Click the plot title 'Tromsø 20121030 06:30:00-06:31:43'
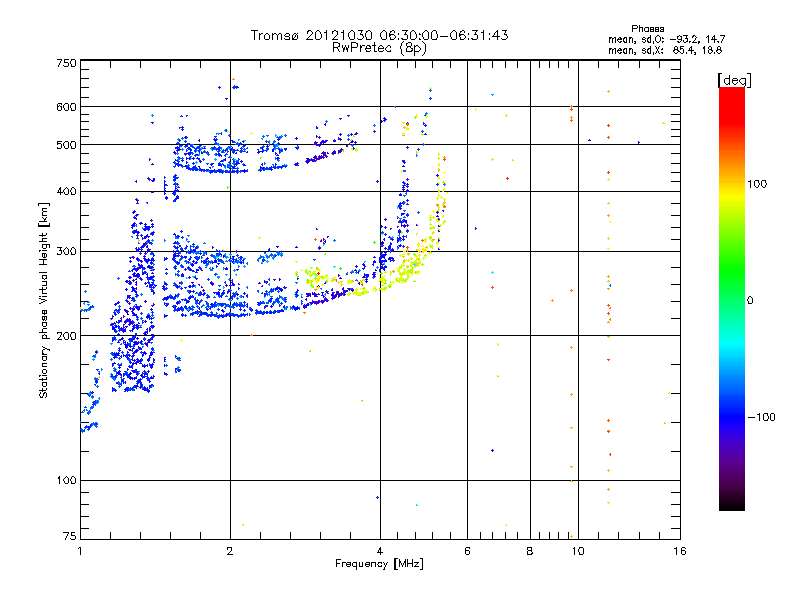The image size is (800, 600). 379,35
